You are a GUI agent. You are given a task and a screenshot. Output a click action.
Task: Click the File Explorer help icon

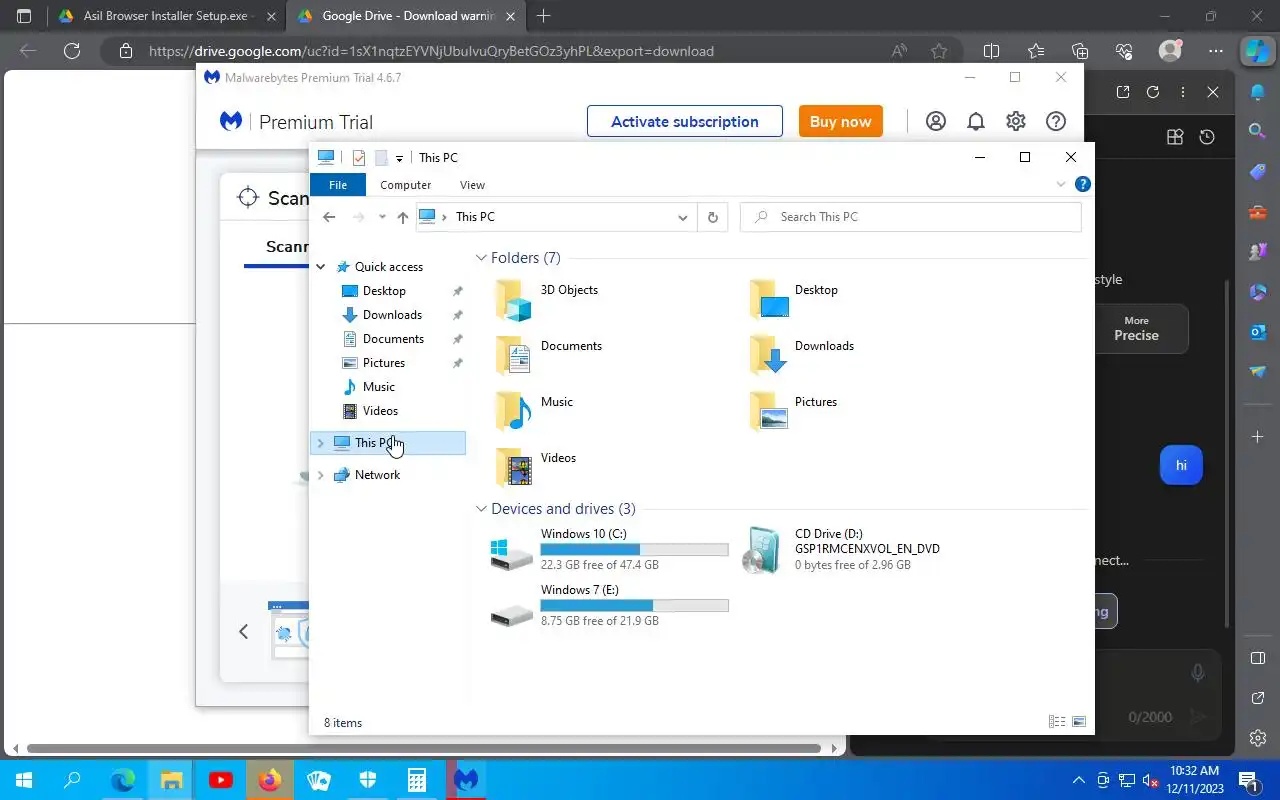[x=1082, y=184]
